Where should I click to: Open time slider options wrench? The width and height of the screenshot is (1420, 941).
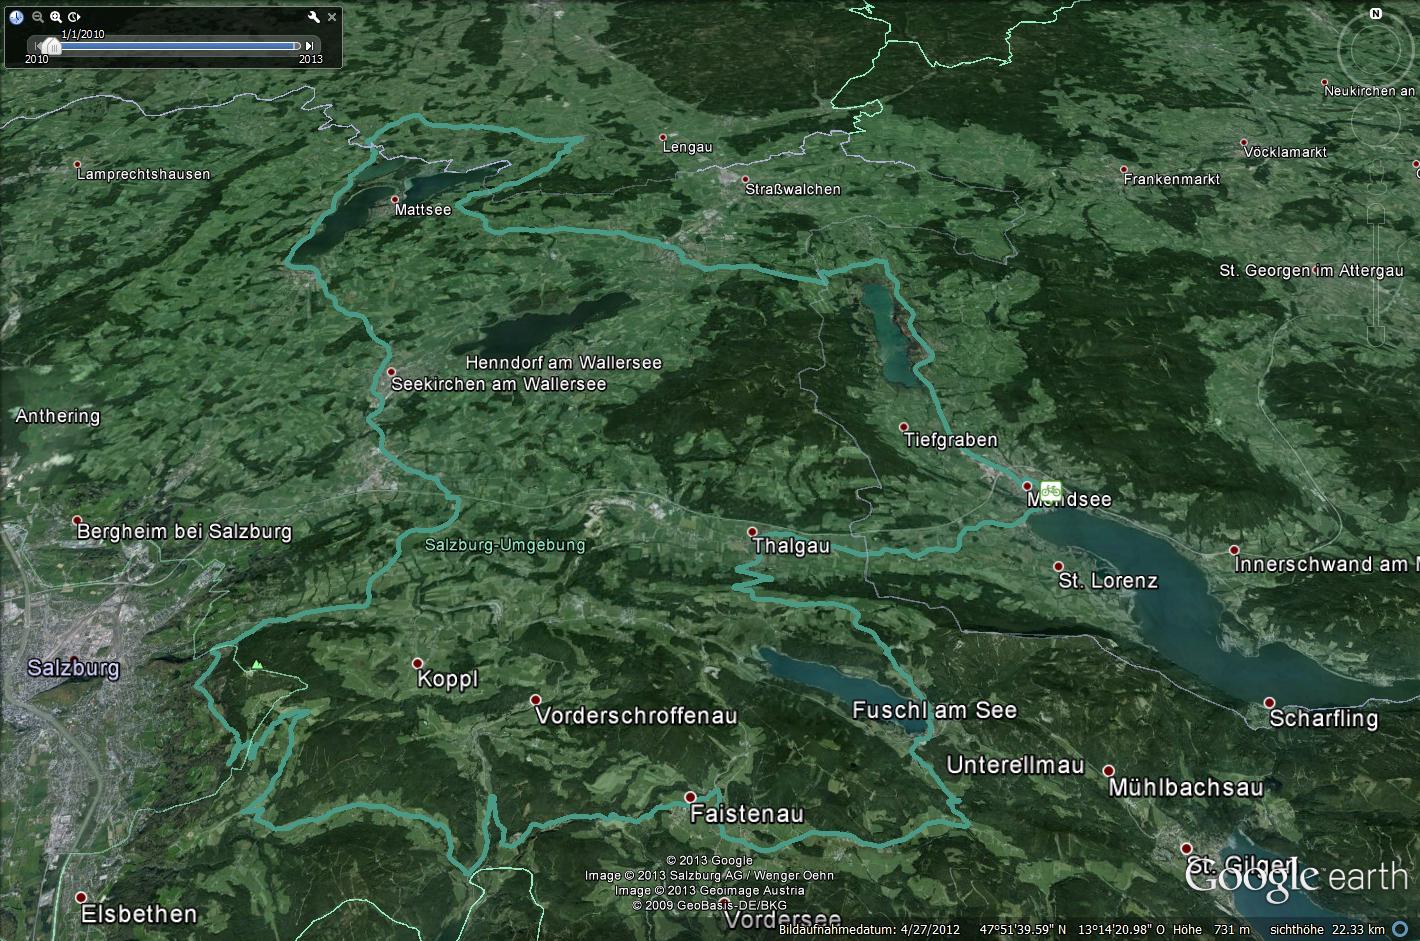pos(314,17)
